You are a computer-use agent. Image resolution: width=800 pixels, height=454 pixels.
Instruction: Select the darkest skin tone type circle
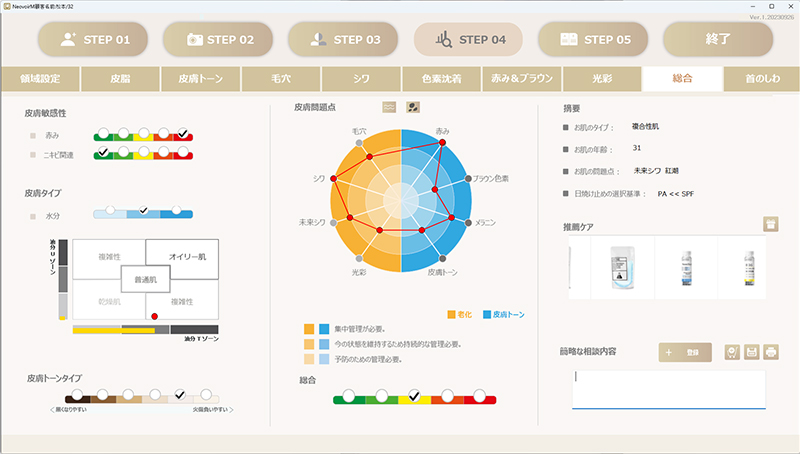[x=75, y=394]
